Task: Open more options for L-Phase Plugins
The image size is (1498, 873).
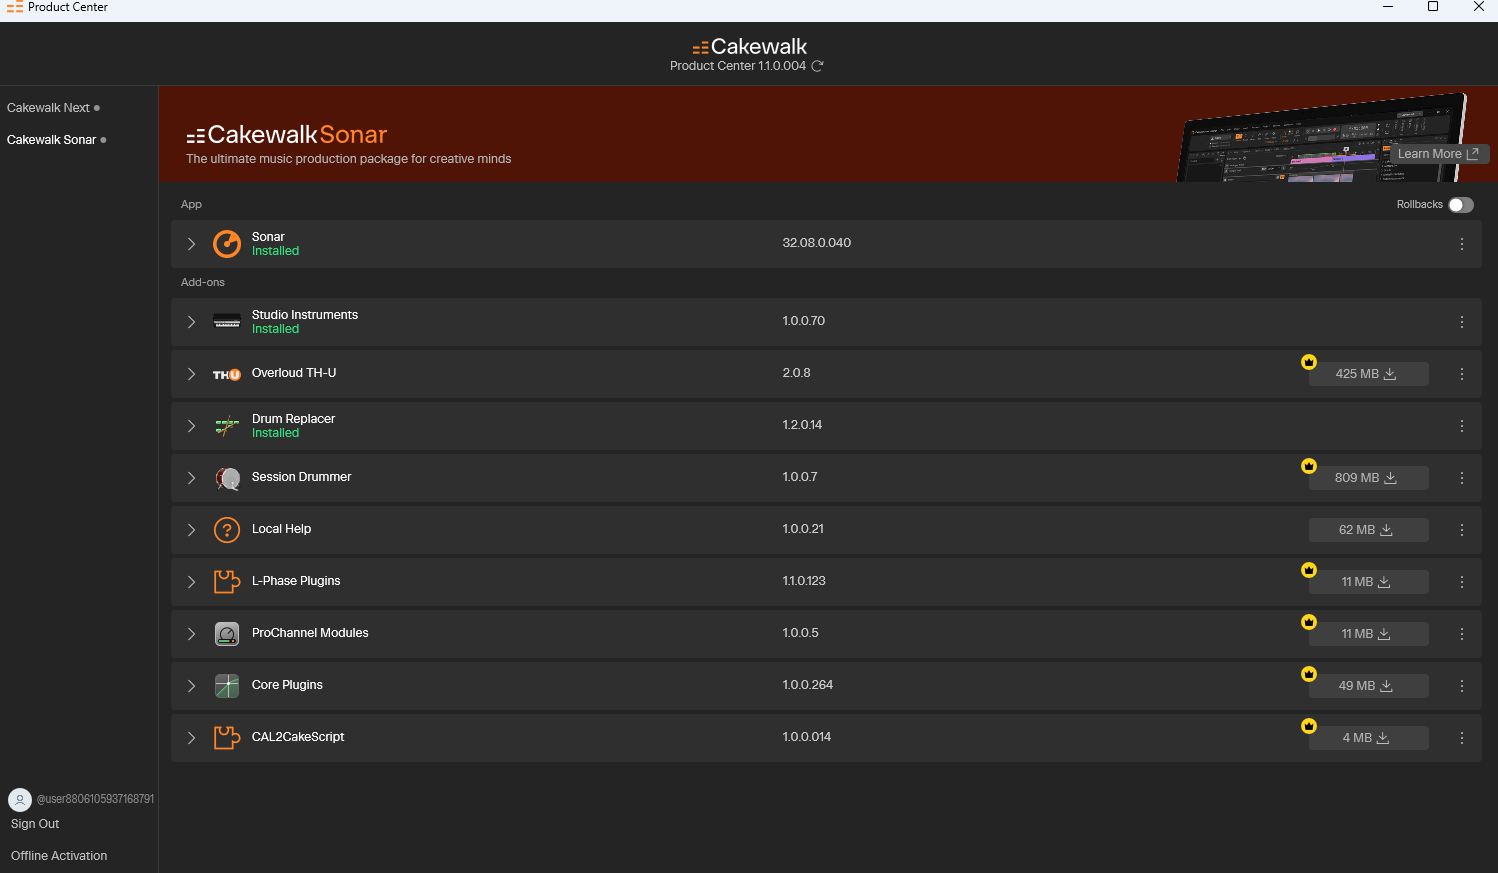Action: [x=1462, y=582]
